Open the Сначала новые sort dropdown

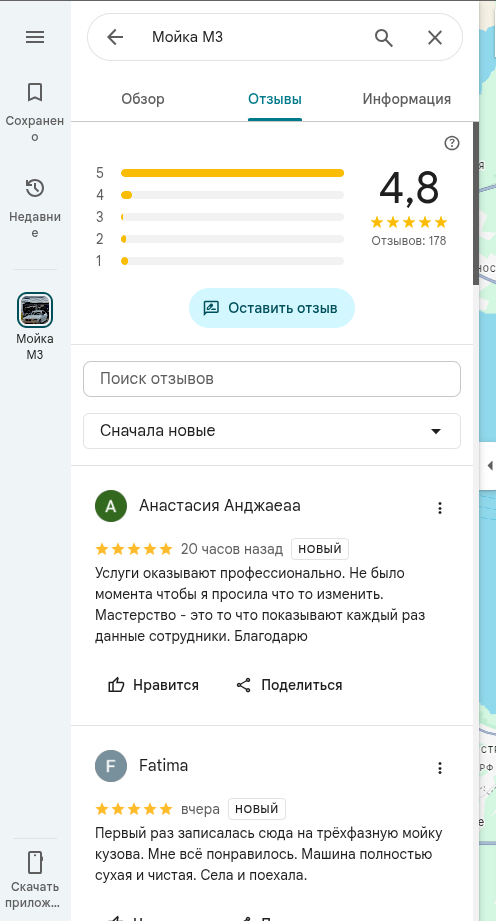click(272, 431)
